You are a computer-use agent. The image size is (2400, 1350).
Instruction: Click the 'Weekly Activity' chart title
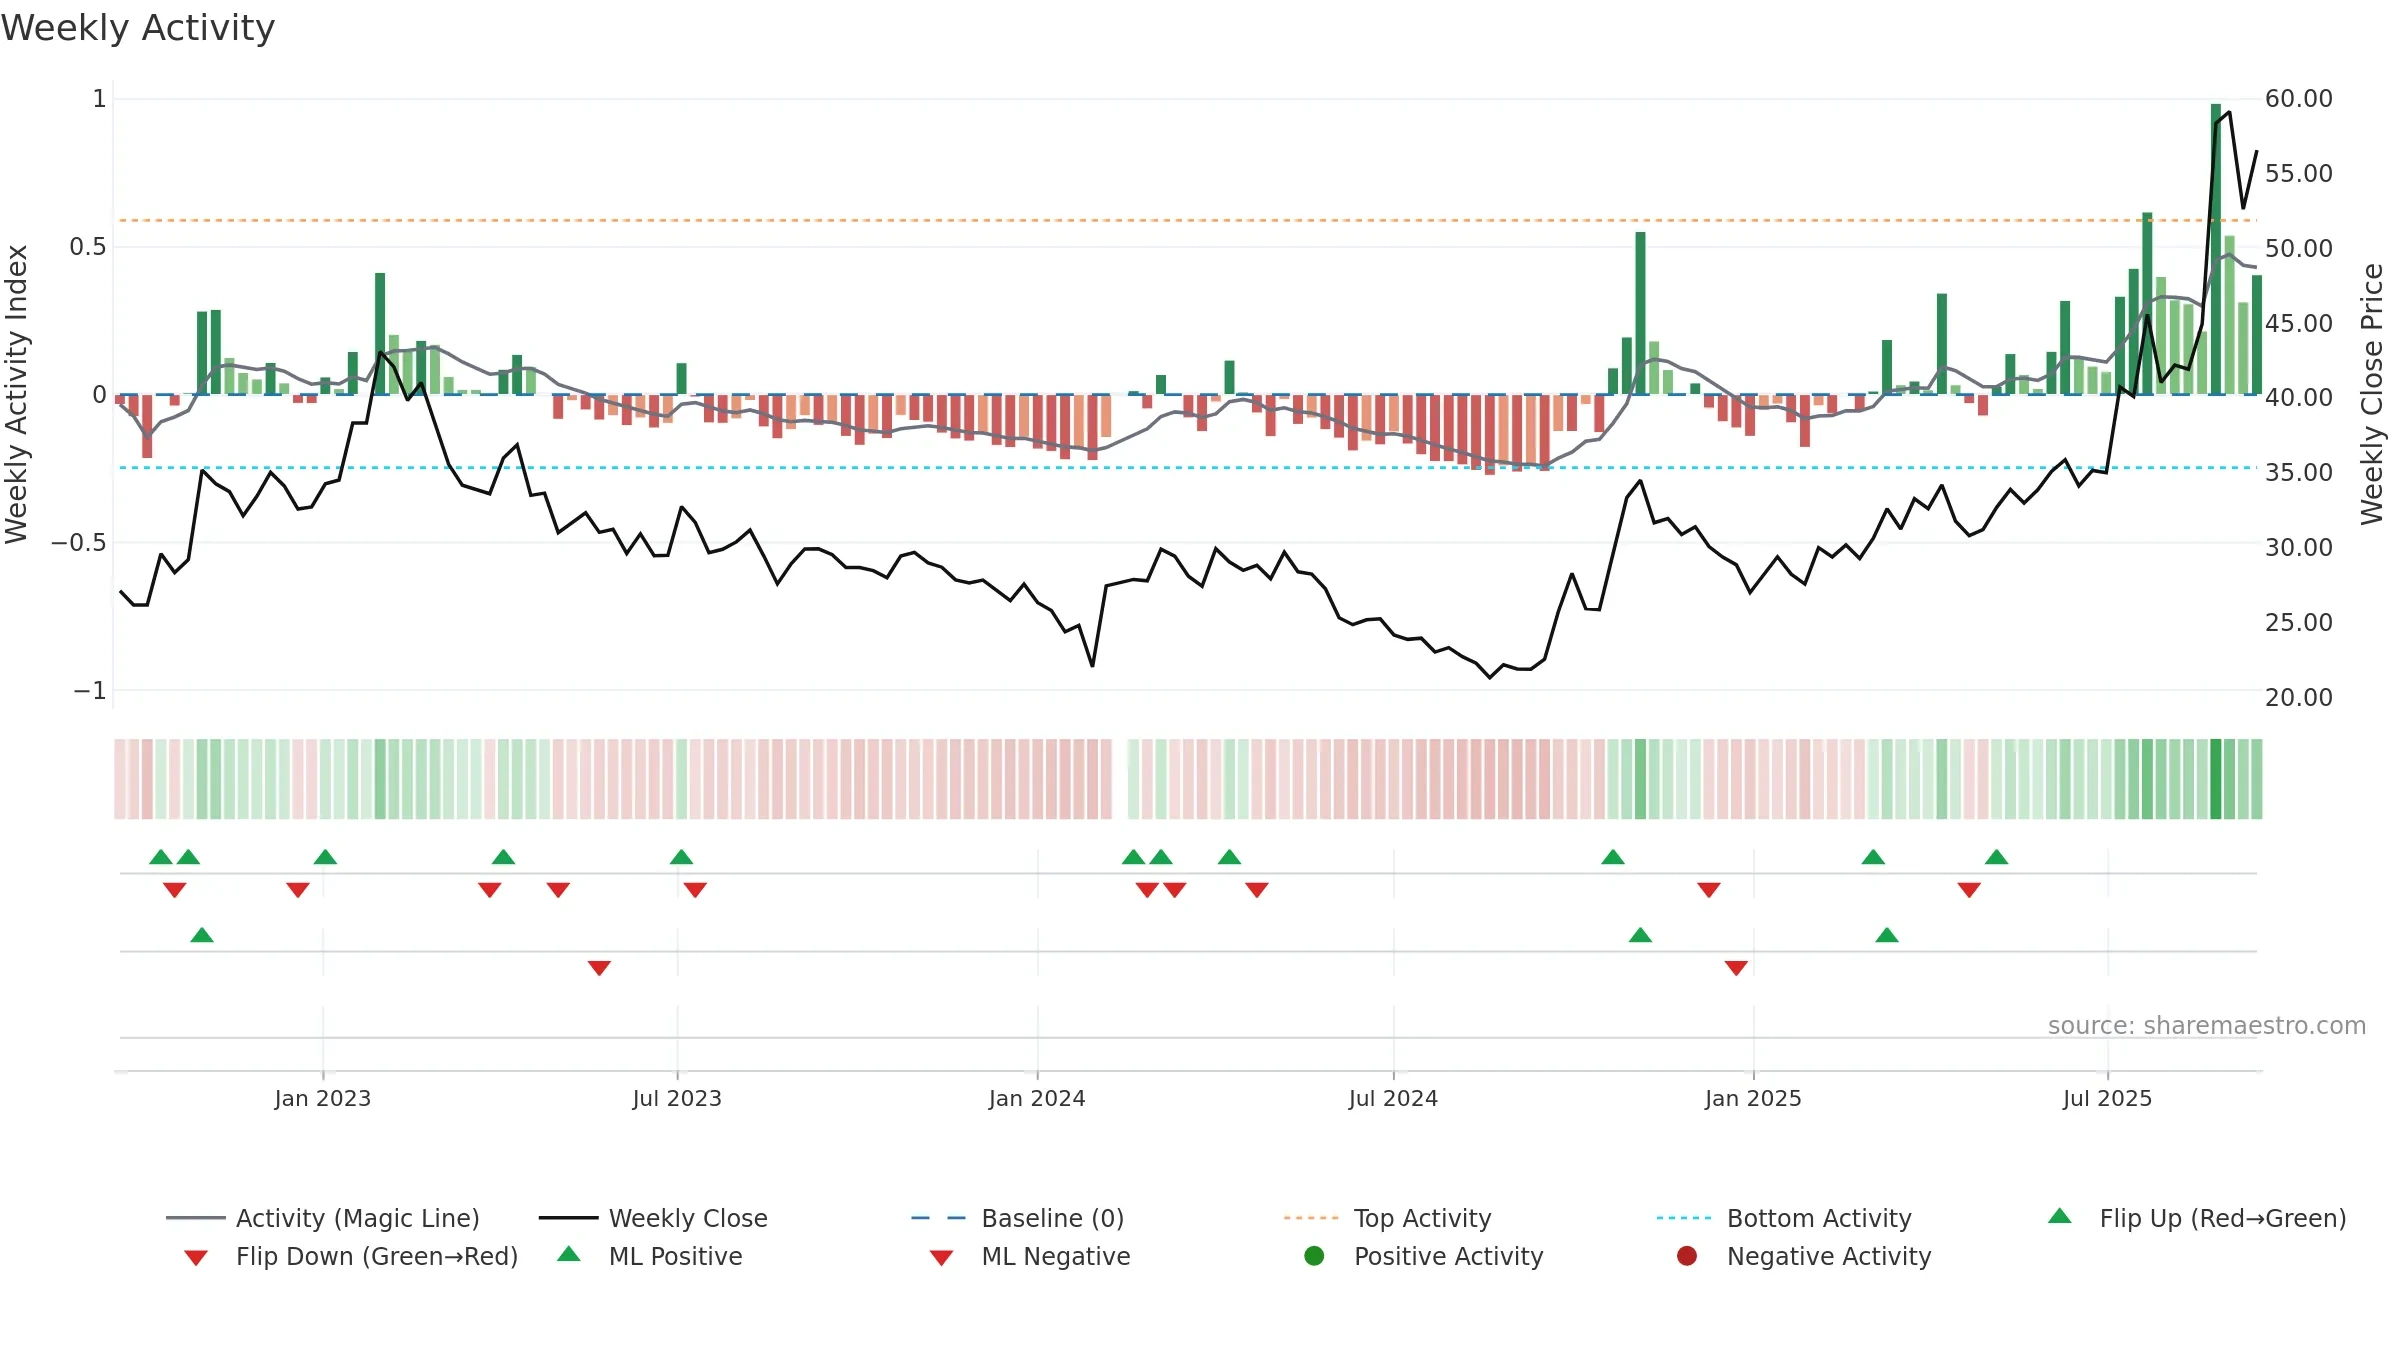138,28
